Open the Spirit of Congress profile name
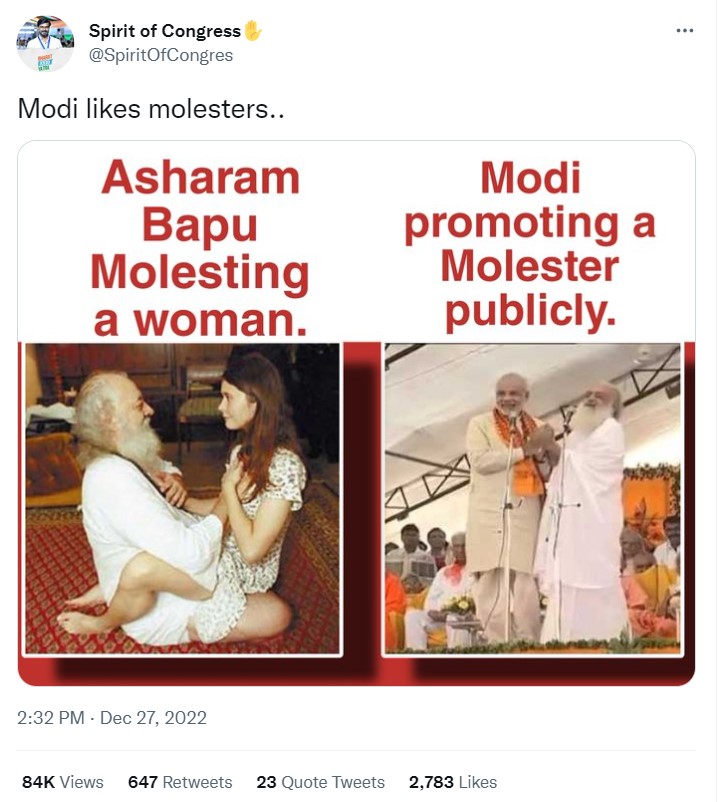This screenshot has width=720, height=802. click(x=167, y=31)
